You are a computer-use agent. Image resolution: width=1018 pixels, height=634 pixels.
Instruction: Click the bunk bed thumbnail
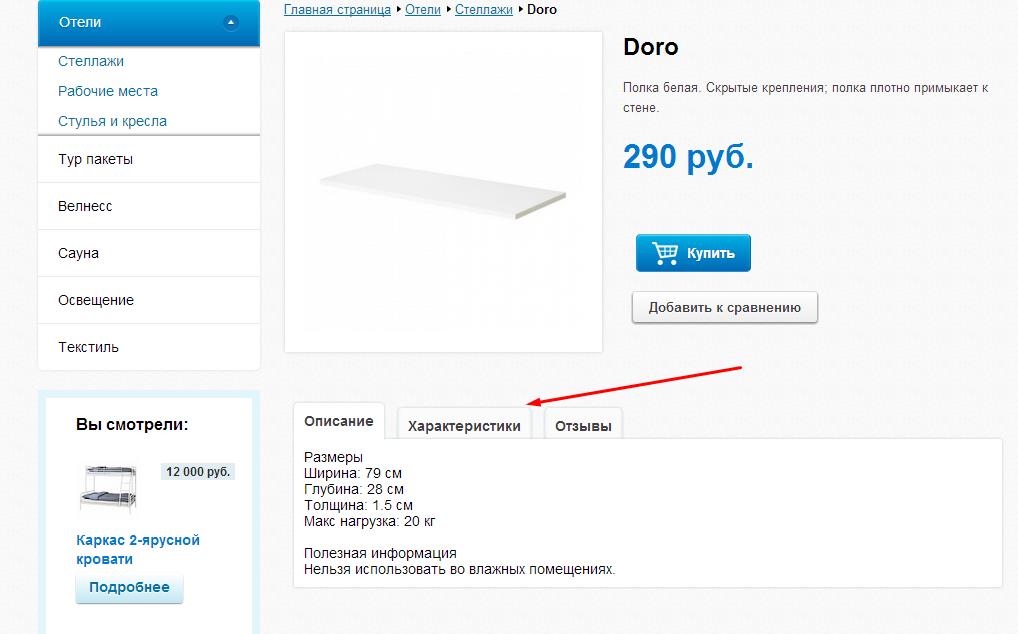pos(108,488)
